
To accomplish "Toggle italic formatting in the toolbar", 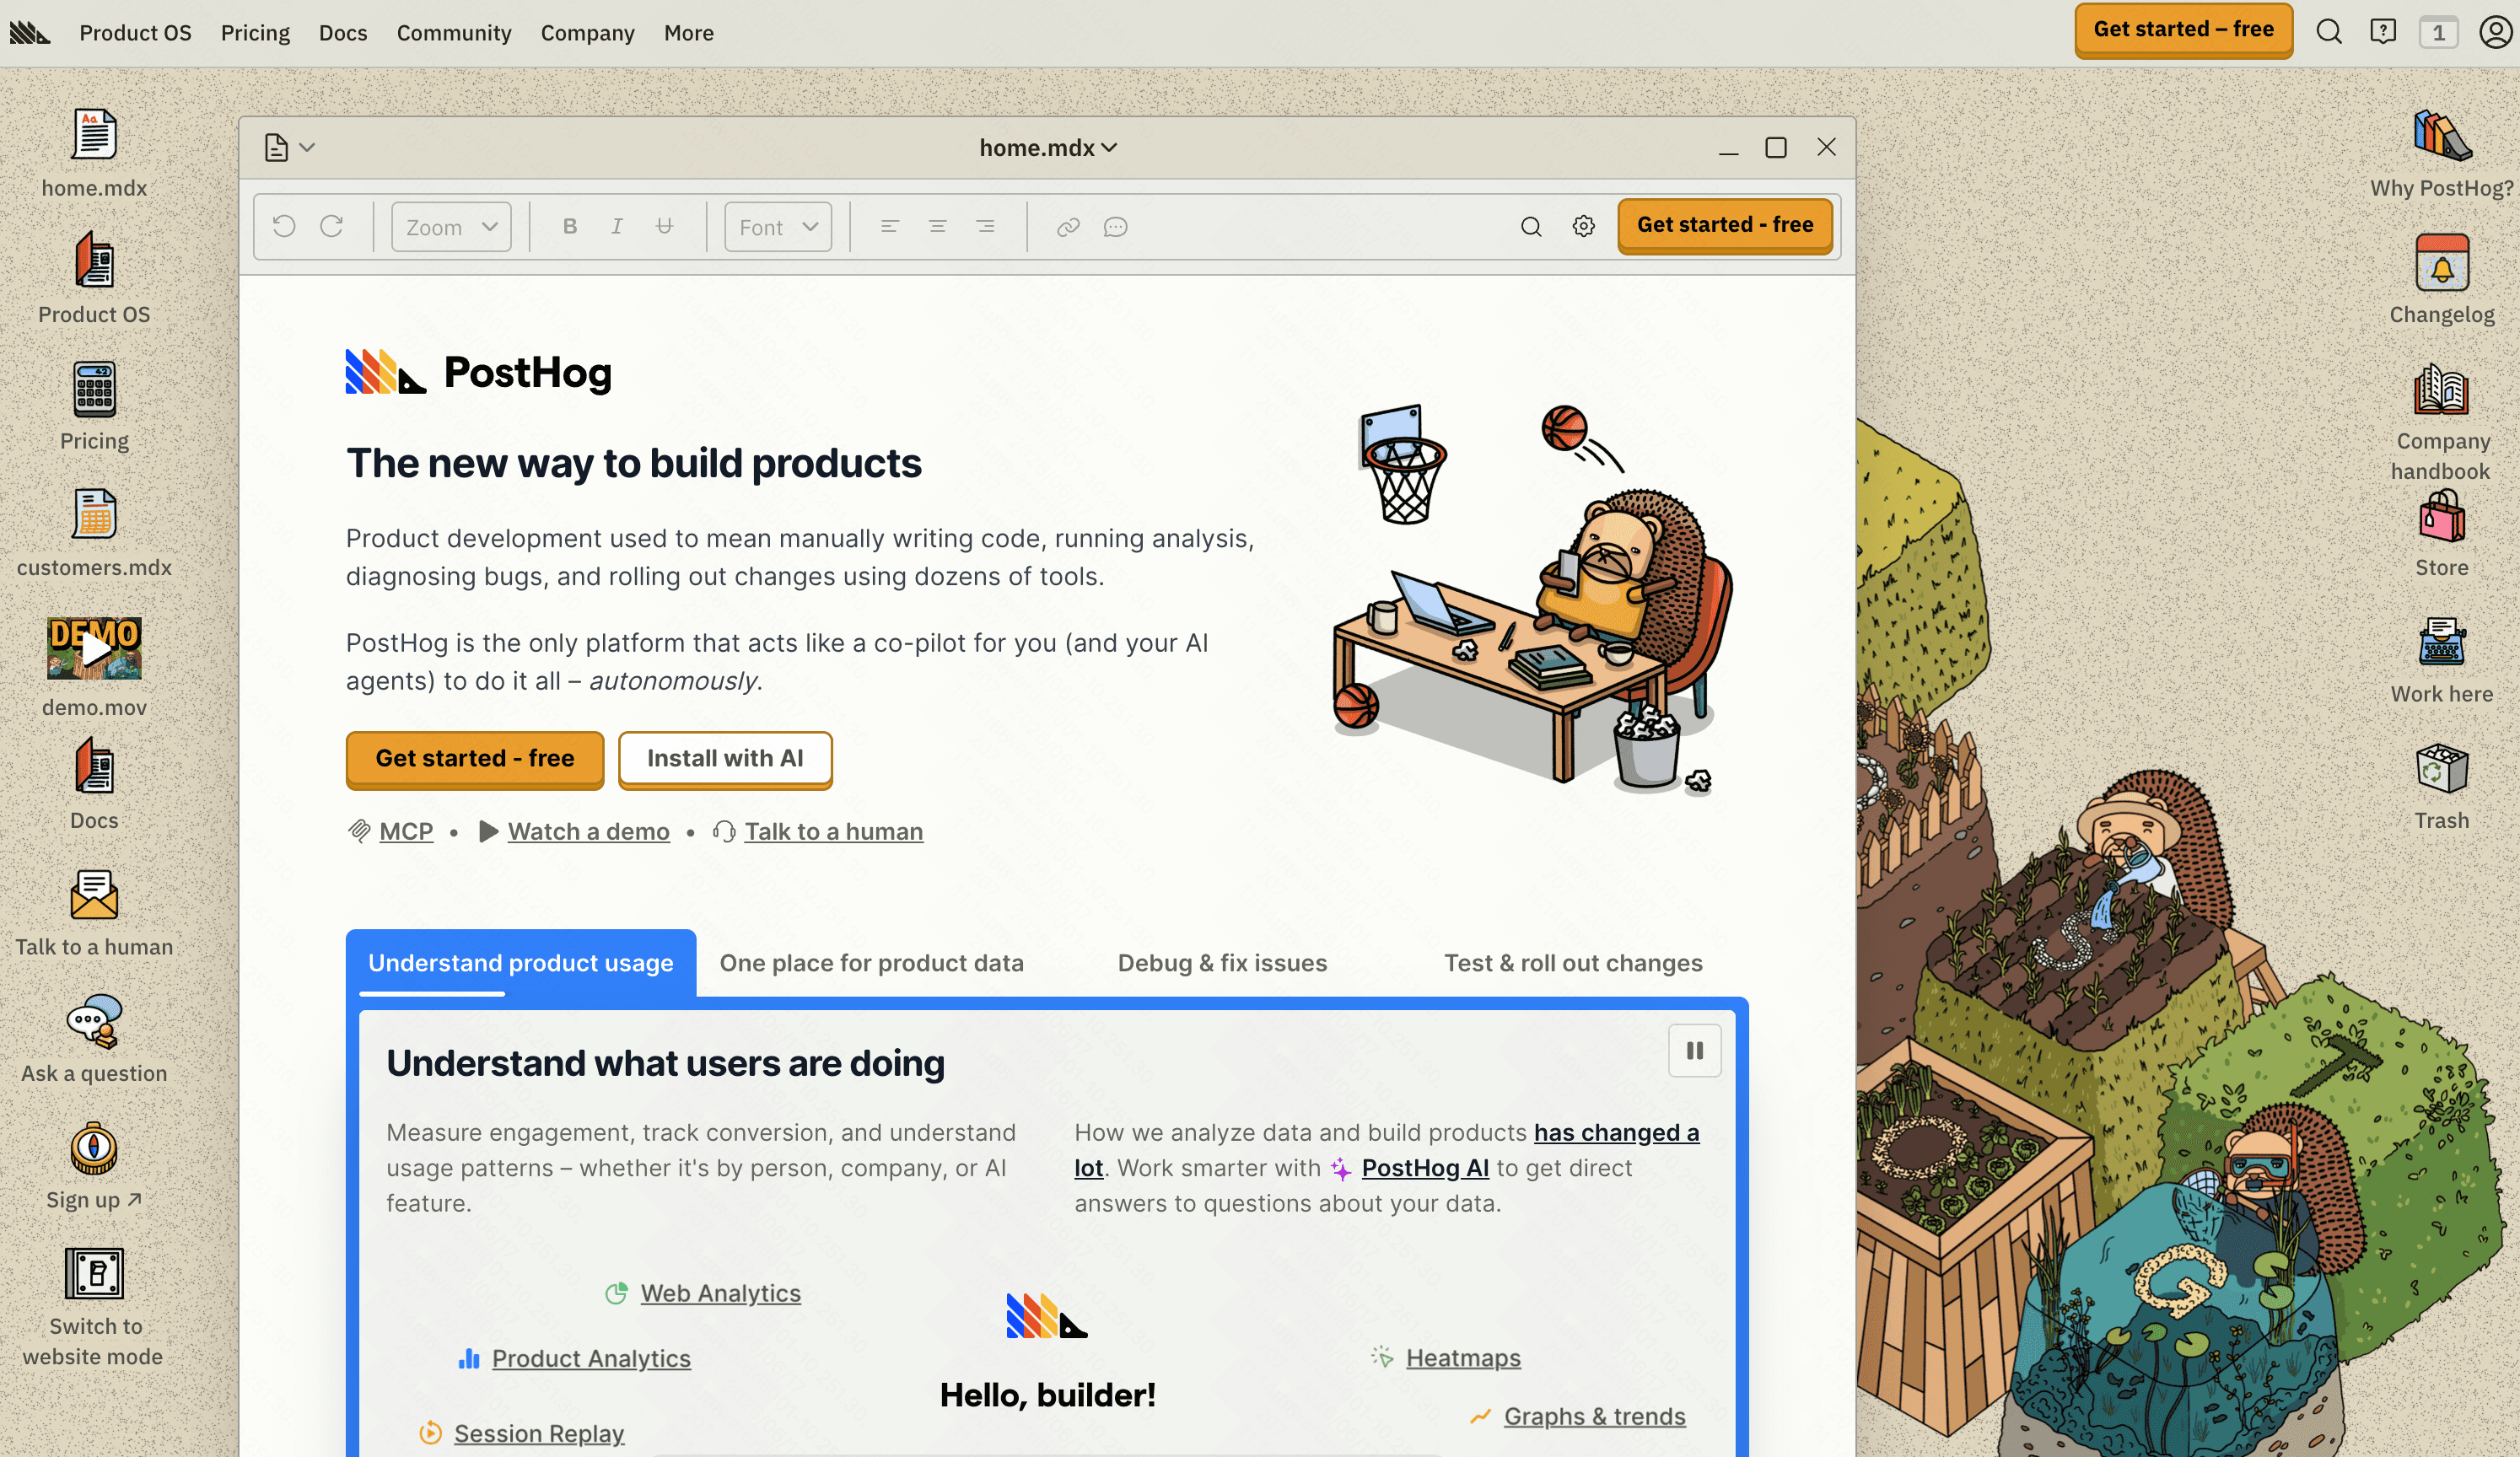I will 617,227.
